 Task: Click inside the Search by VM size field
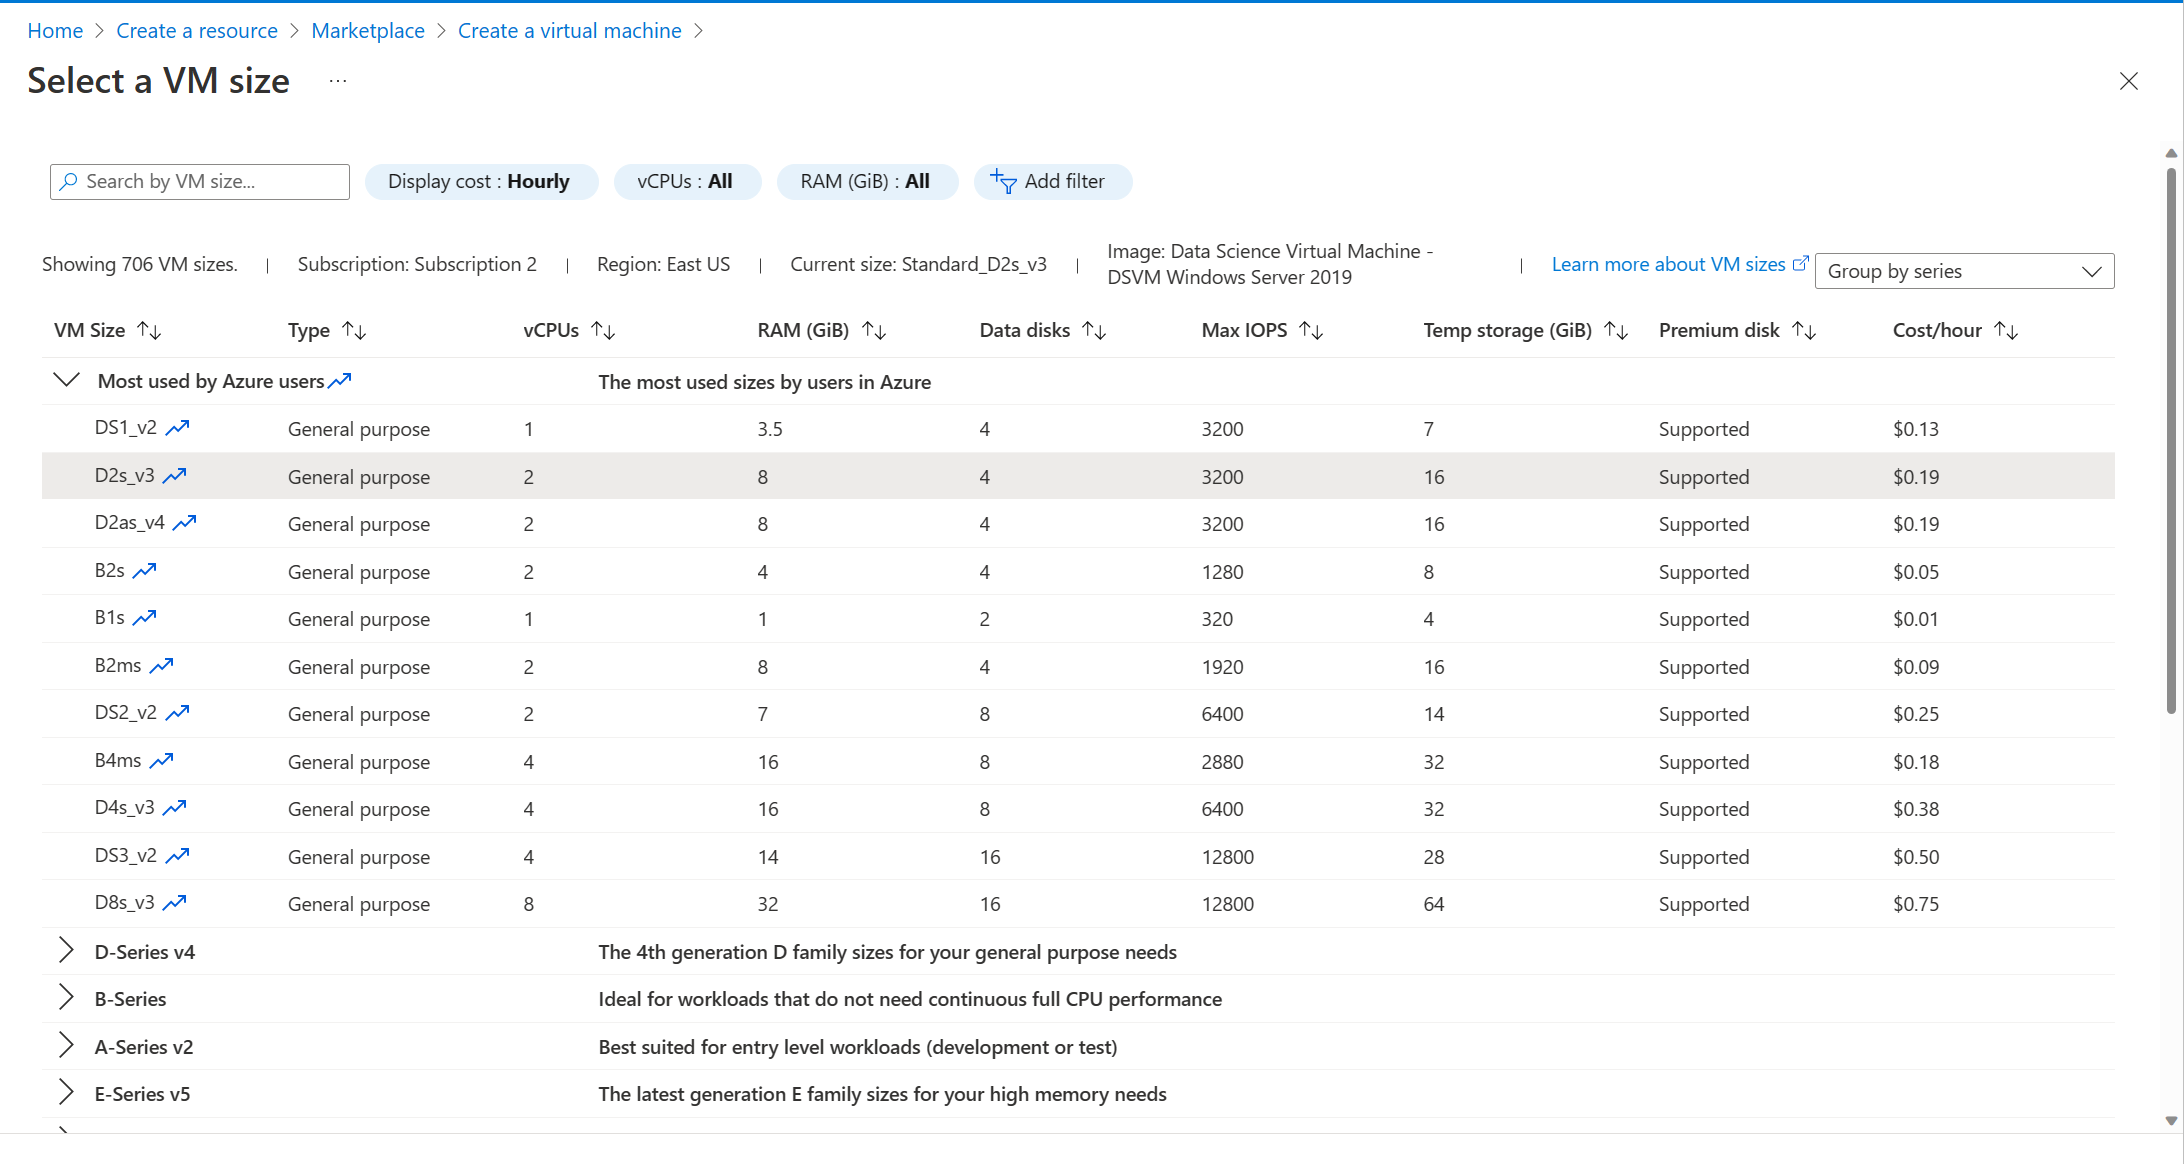(200, 181)
